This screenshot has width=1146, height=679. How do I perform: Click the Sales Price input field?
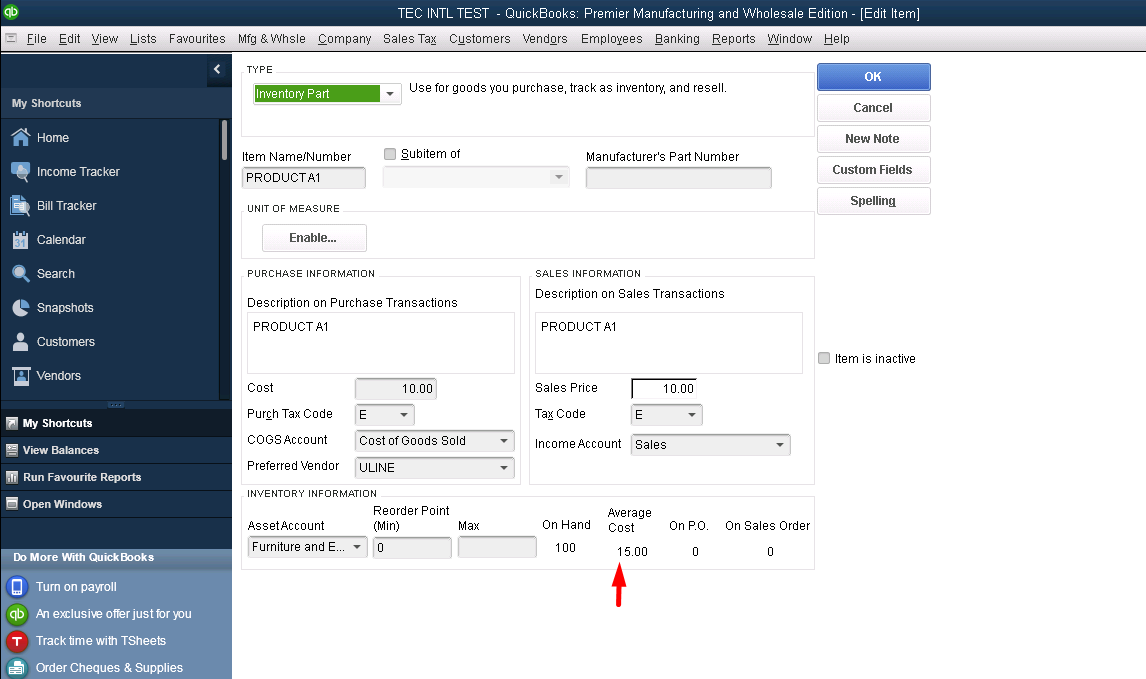click(x=664, y=388)
